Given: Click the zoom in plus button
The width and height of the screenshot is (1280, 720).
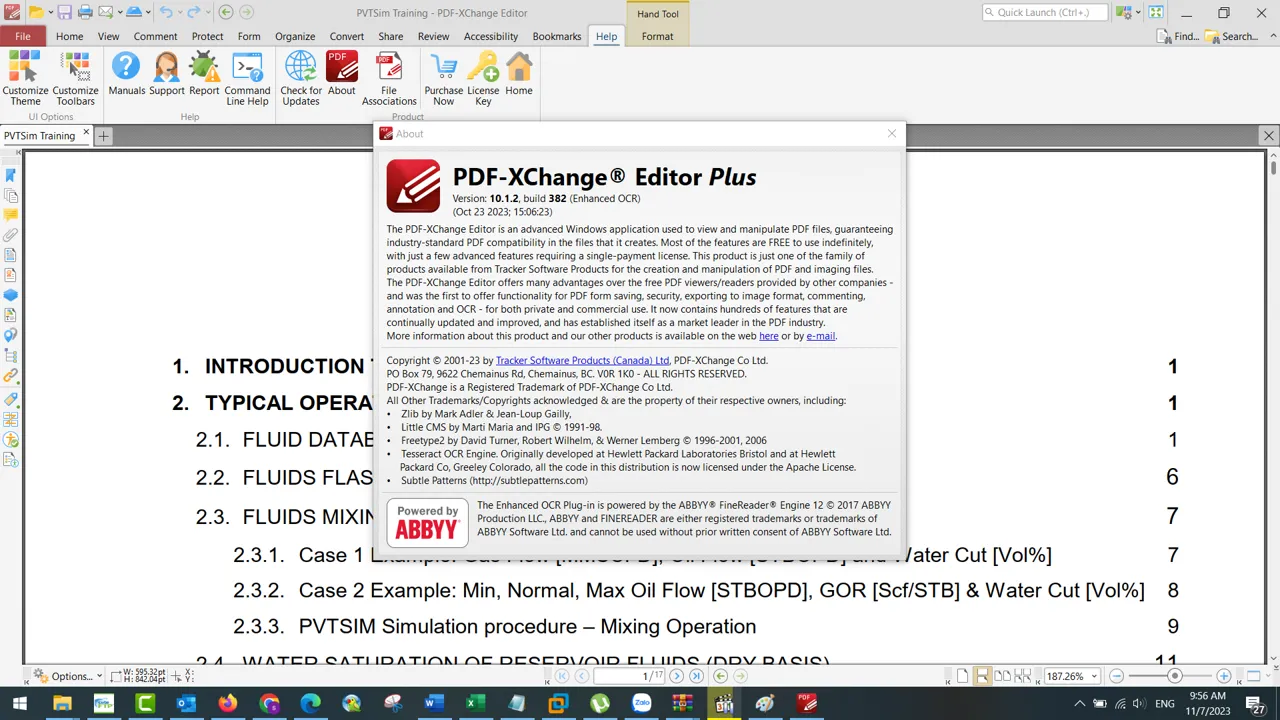Looking at the screenshot, I should [x=1223, y=676].
